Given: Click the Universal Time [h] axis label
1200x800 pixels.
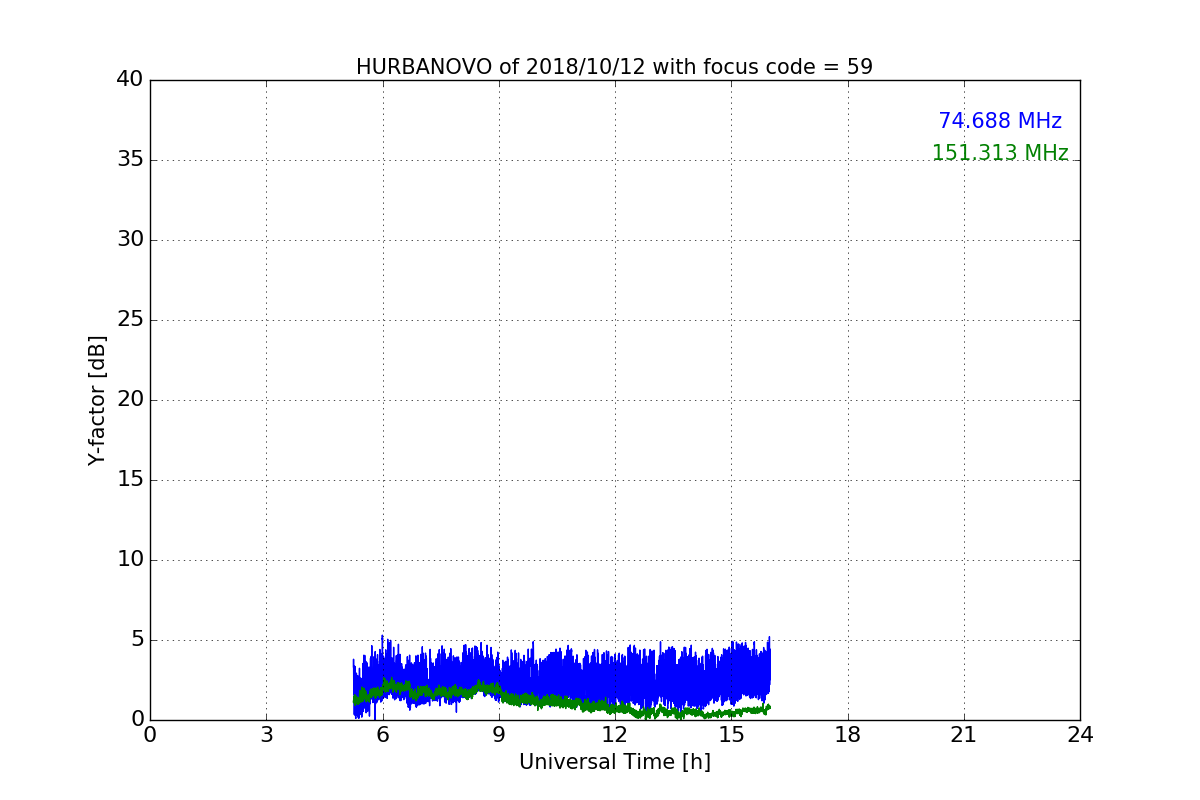Looking at the screenshot, I should (x=614, y=762).
